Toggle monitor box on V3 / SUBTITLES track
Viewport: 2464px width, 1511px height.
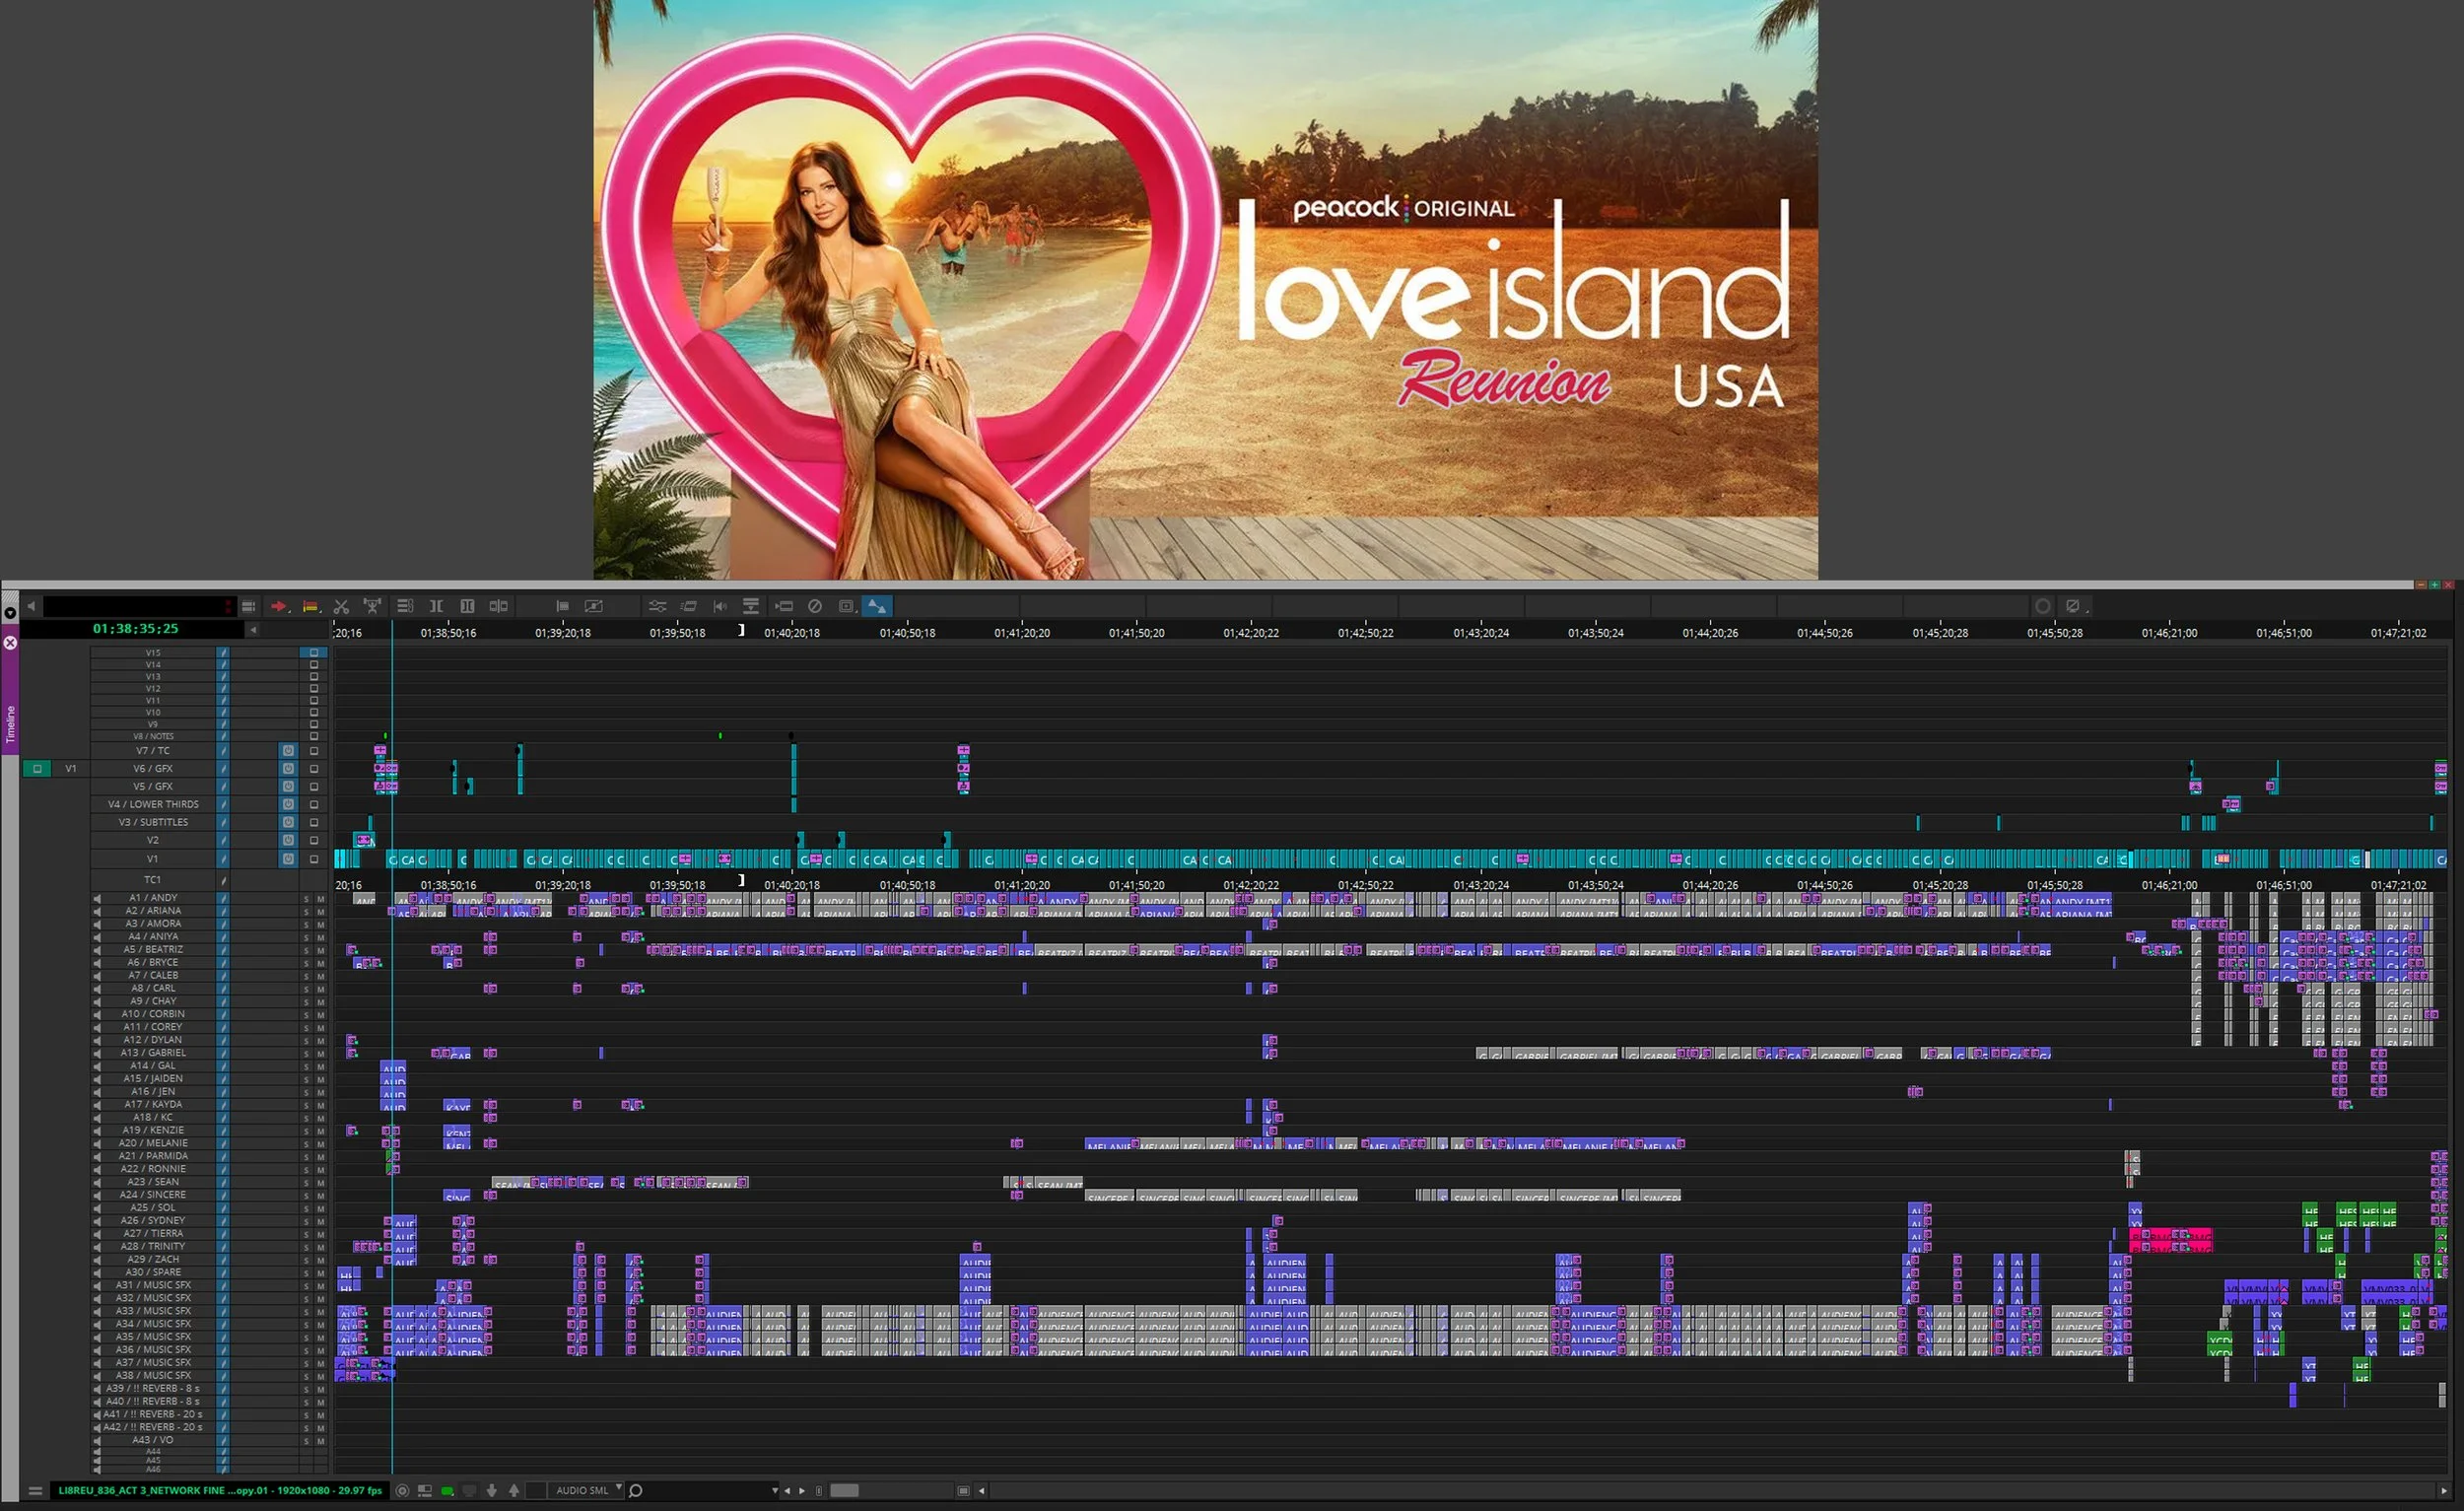[314, 822]
